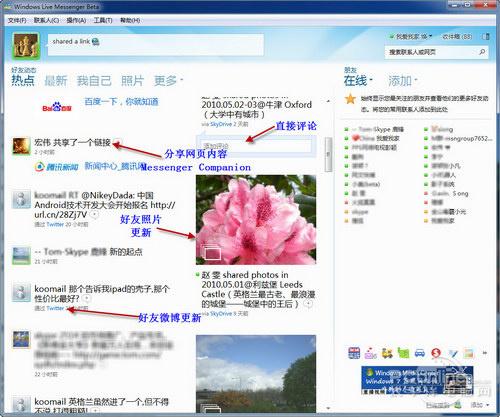Open SkyDrive link under Leeds Castle post
Screen dimensions: 500x417
[x=221, y=313]
